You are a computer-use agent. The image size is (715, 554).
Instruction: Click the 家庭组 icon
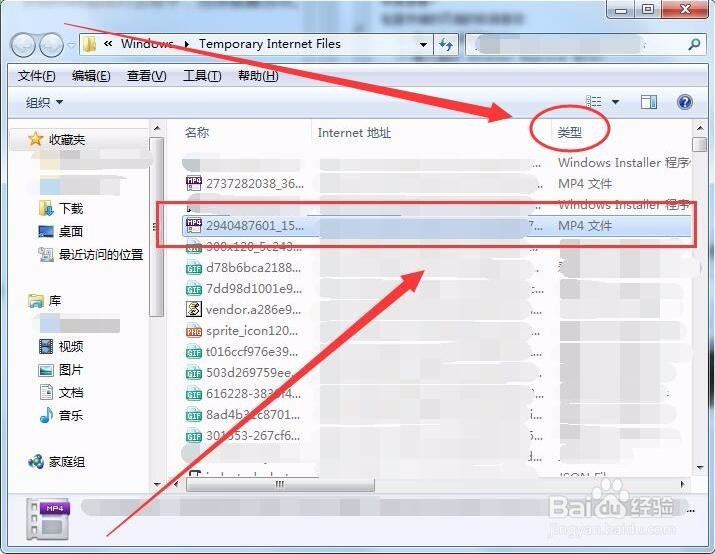point(36,462)
